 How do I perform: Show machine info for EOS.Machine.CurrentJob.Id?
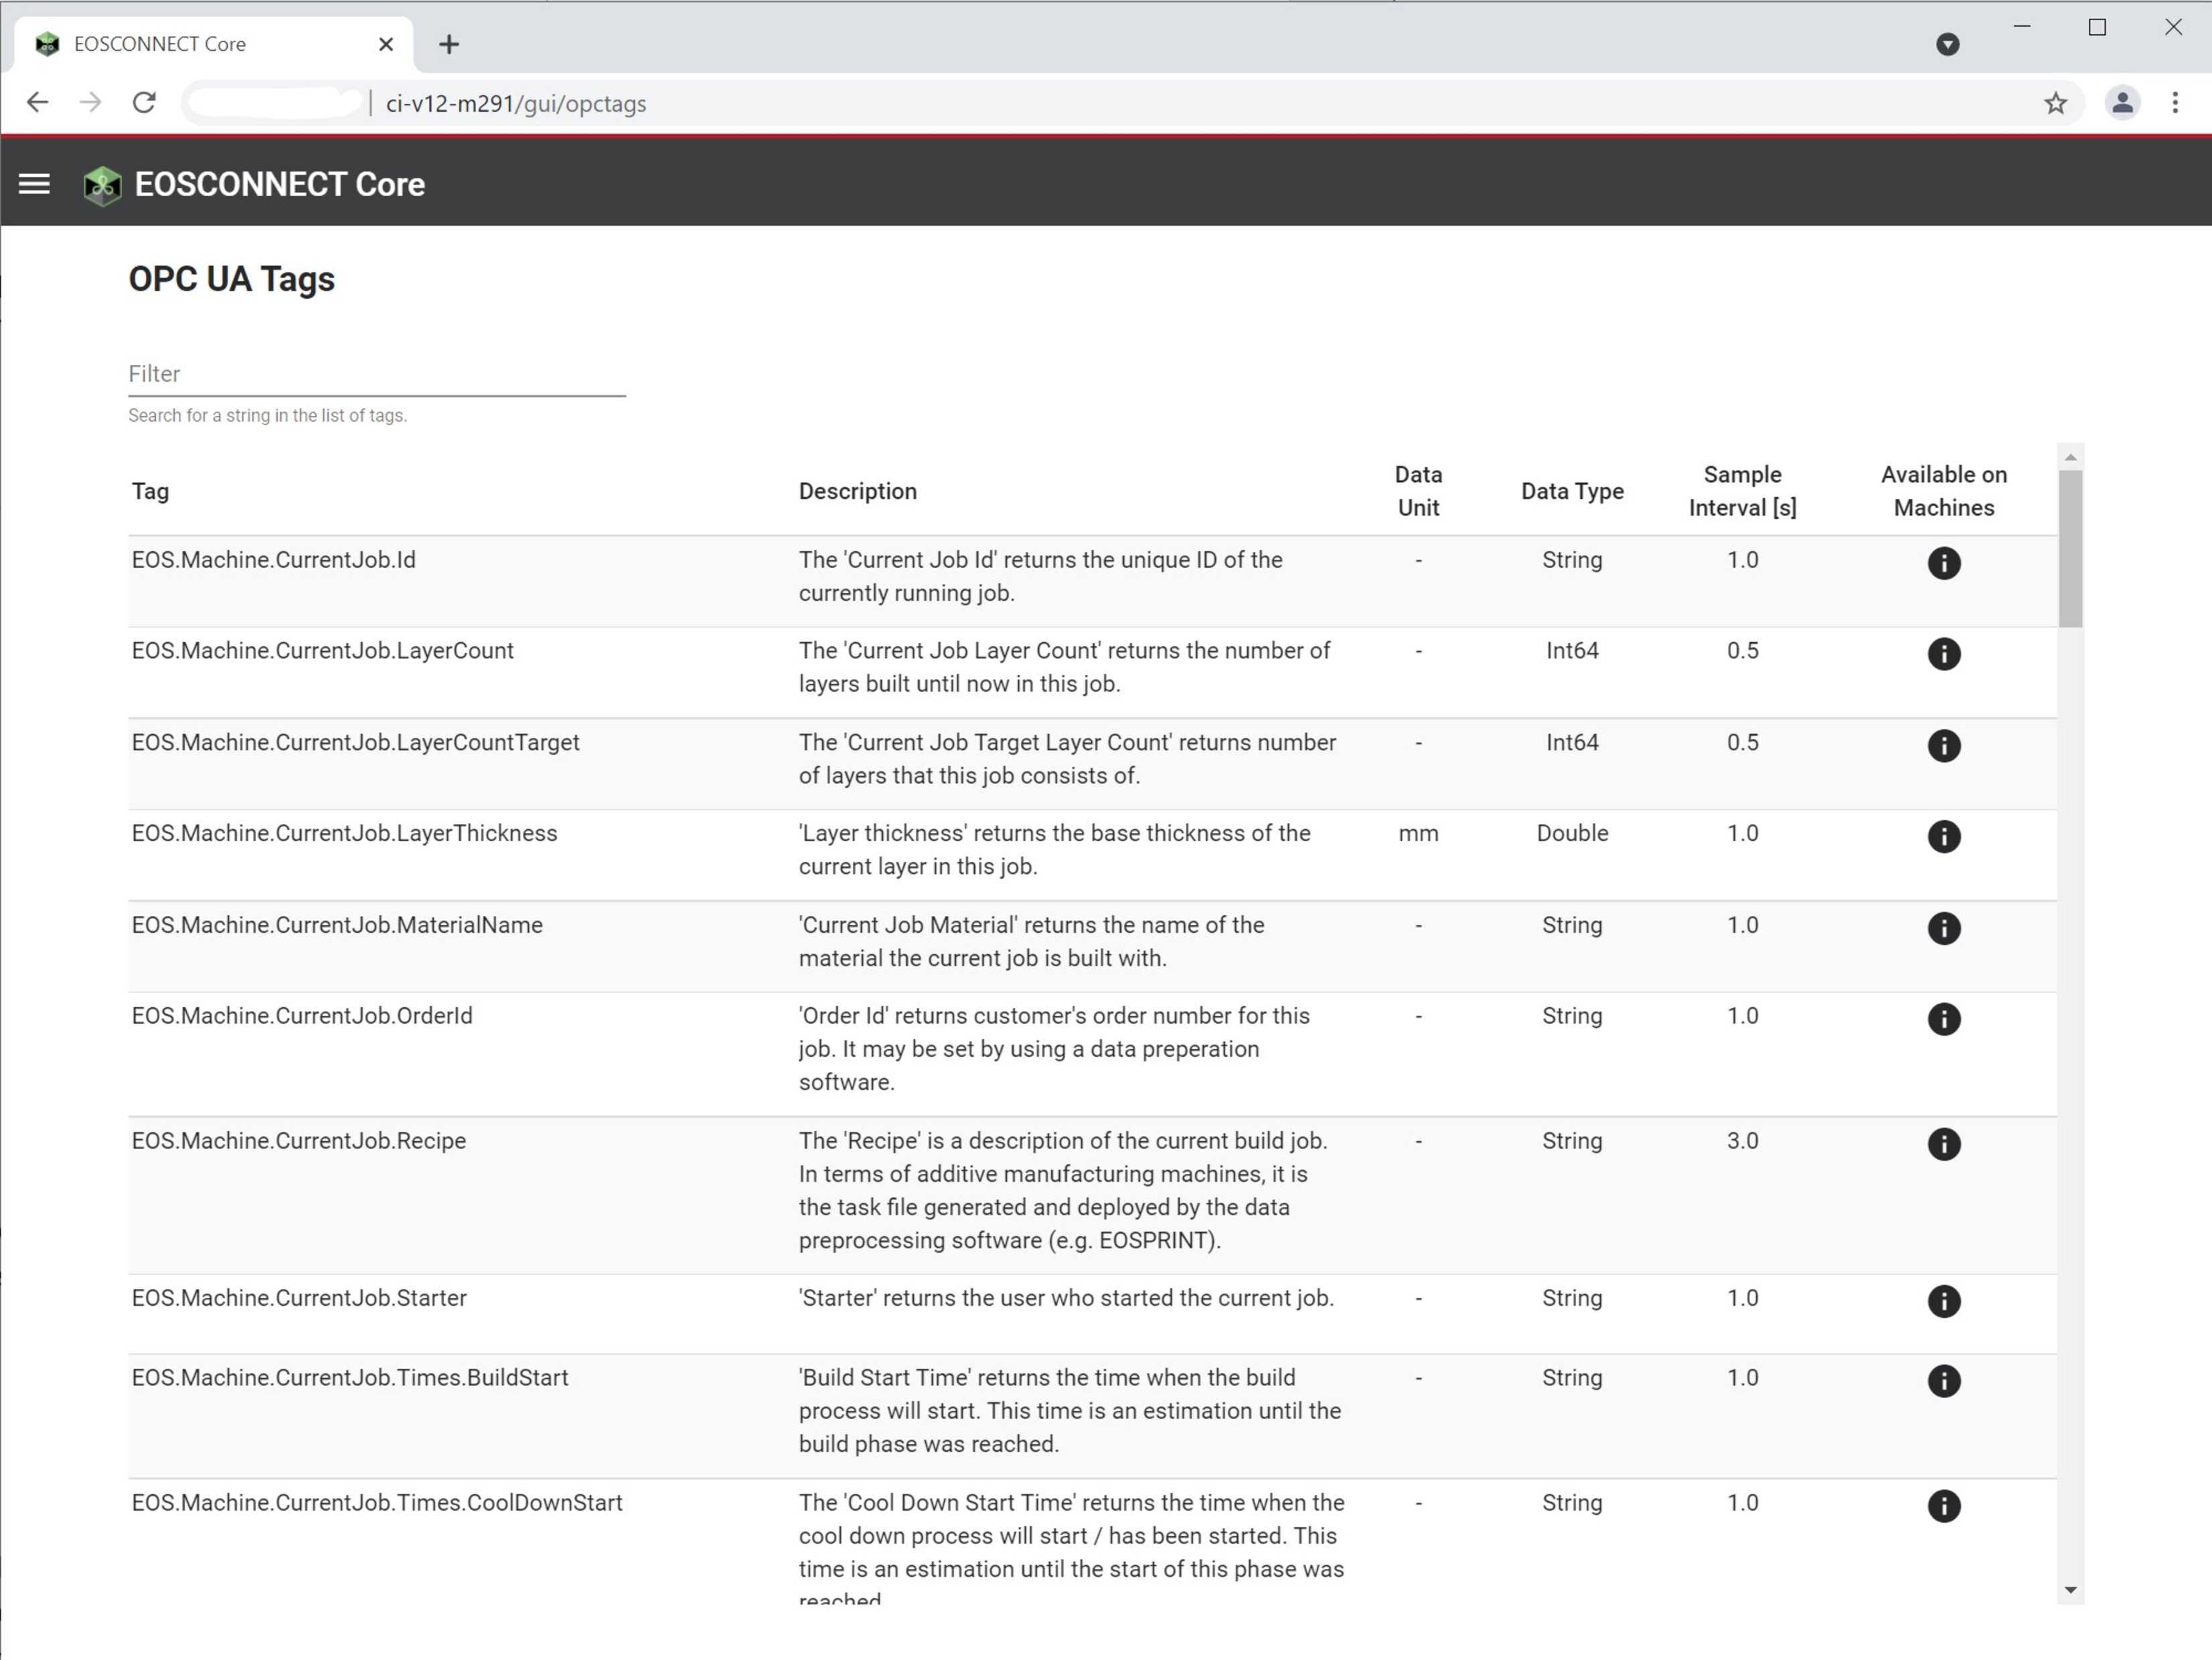1944,562
